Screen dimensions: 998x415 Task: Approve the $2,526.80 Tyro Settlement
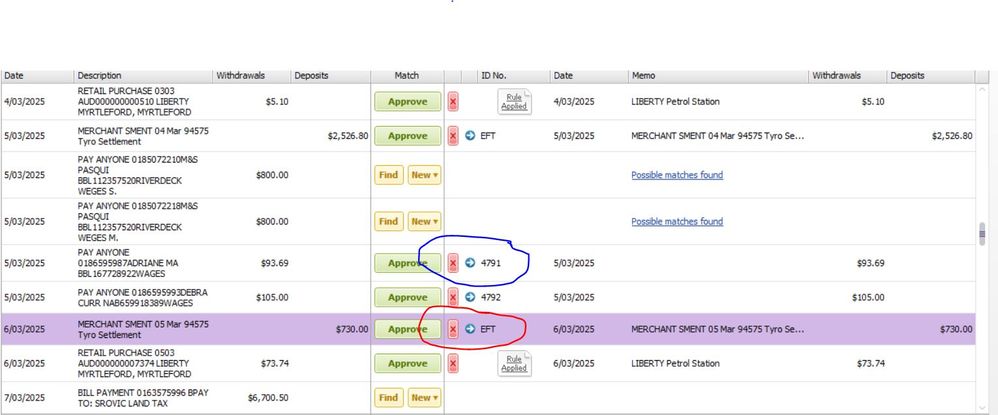point(407,136)
